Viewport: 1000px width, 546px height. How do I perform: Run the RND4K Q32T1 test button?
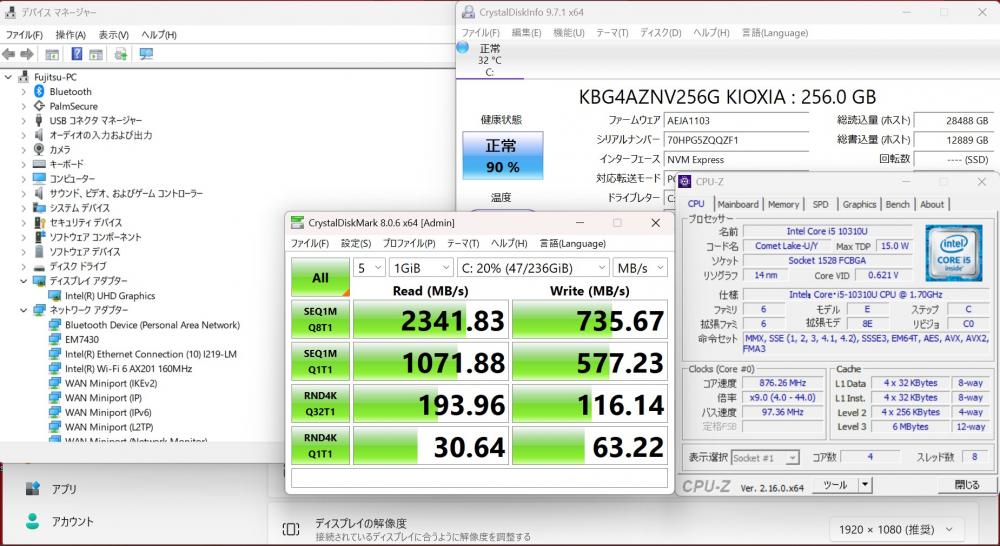(320, 404)
